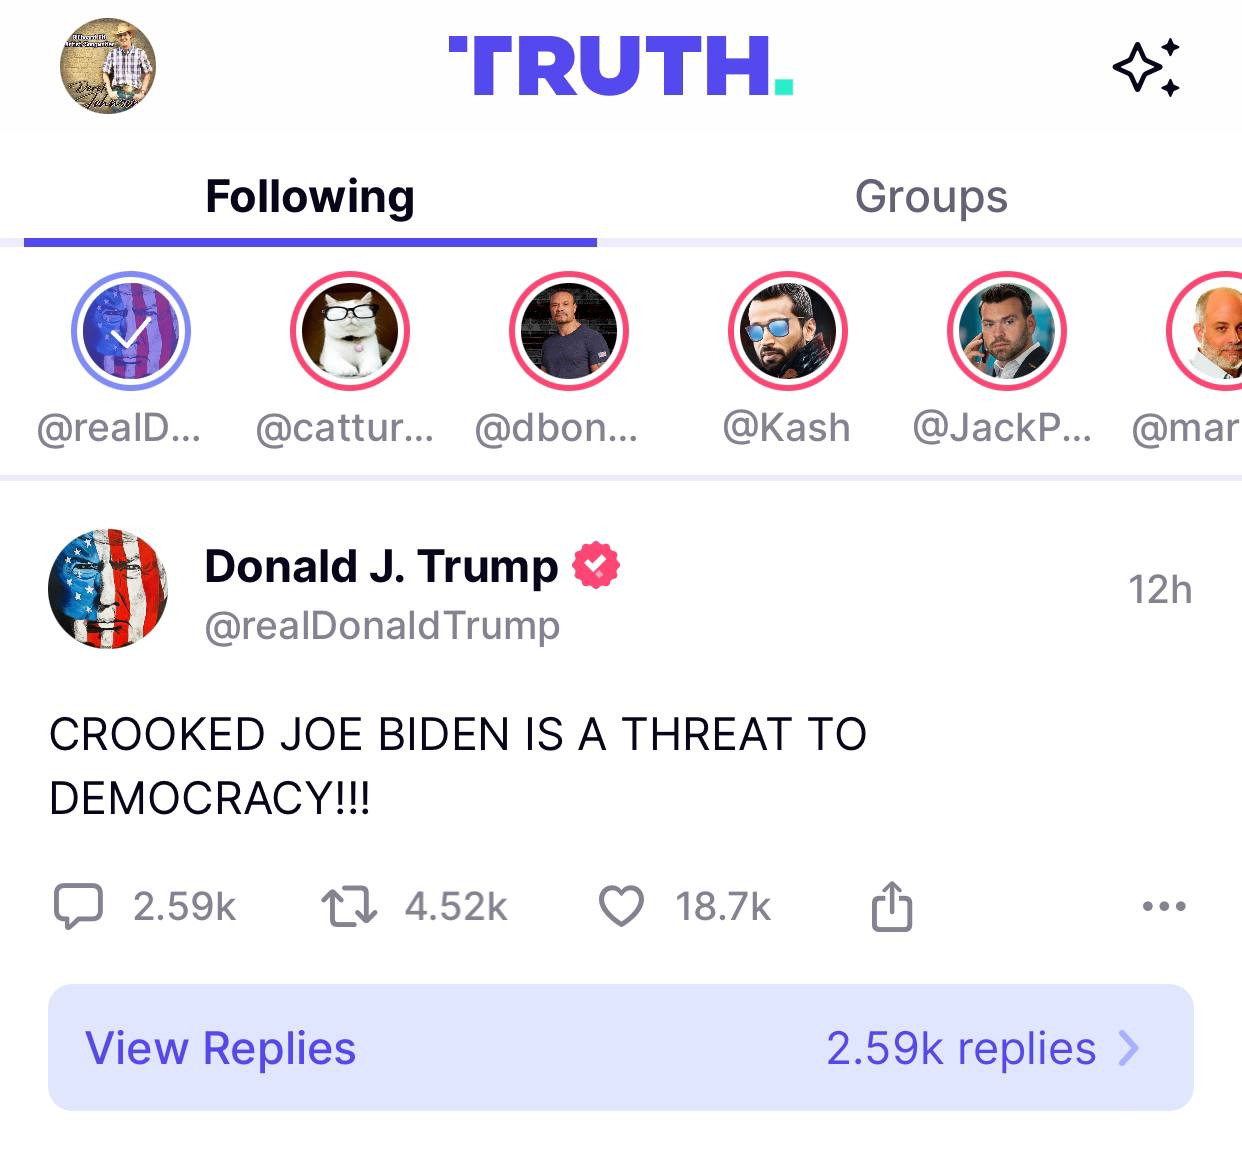The image size is (1242, 1166).
Task: Open the @JackP... story avatar
Action: tap(1007, 331)
